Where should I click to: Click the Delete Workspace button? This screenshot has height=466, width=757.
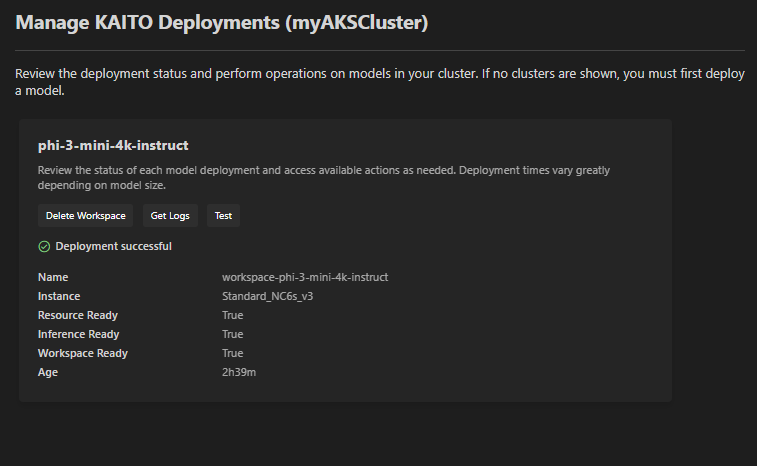(85, 215)
